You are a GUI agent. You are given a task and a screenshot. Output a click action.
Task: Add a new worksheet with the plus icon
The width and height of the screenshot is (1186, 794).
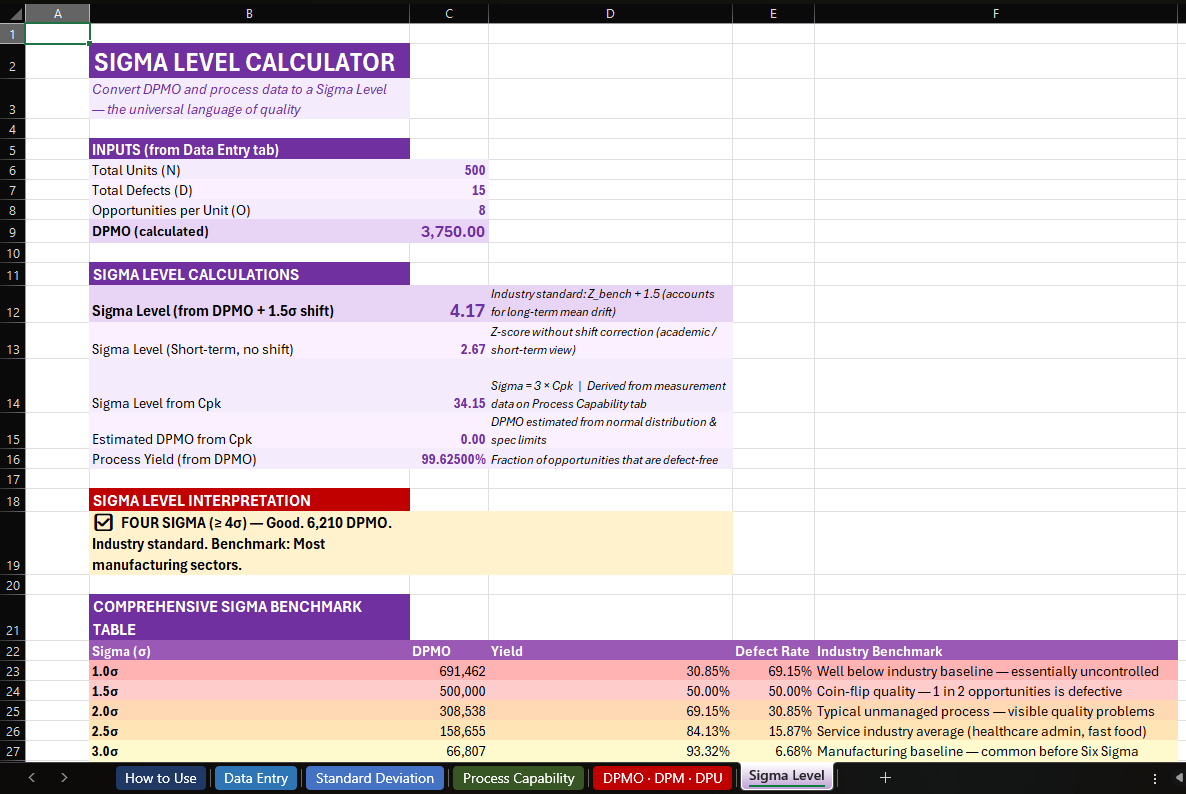(884, 777)
